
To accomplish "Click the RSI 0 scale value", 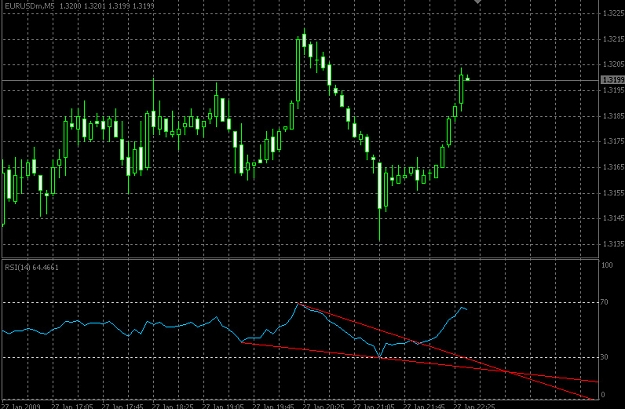I will pos(603,395).
